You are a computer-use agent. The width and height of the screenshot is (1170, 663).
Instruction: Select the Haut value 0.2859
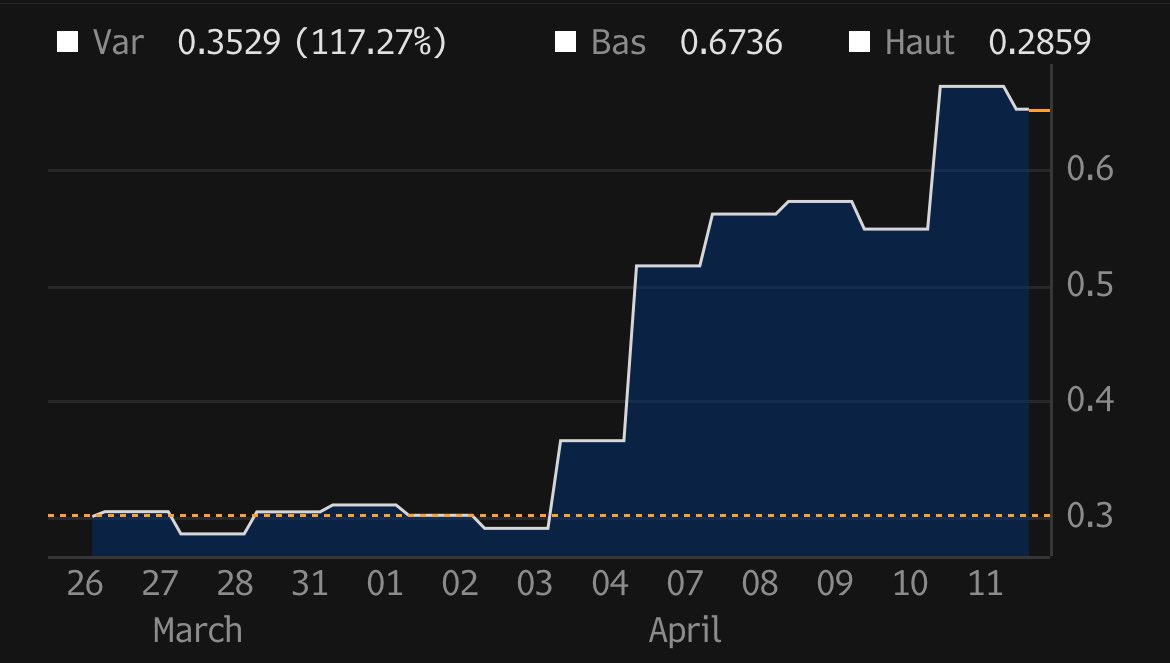pyautogui.click(x=1039, y=43)
